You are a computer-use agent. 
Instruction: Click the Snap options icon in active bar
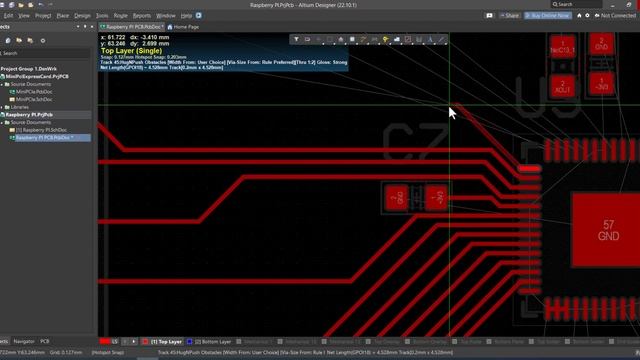[x=307, y=39]
